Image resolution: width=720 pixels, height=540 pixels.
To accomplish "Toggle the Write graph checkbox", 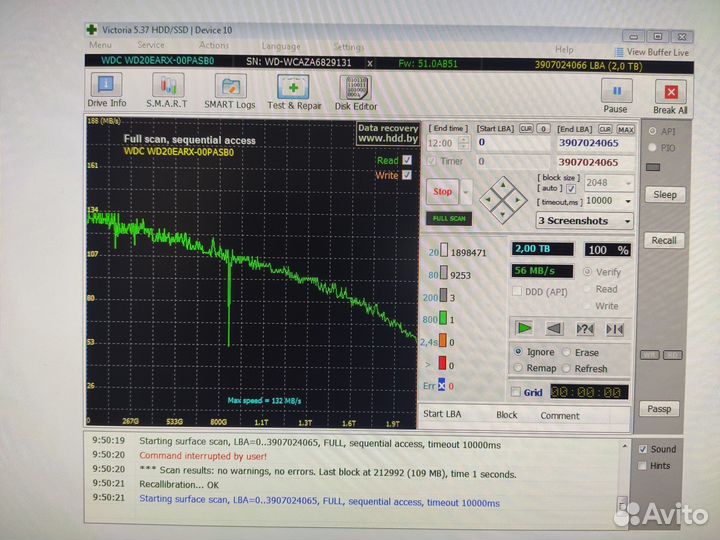I will (407, 175).
